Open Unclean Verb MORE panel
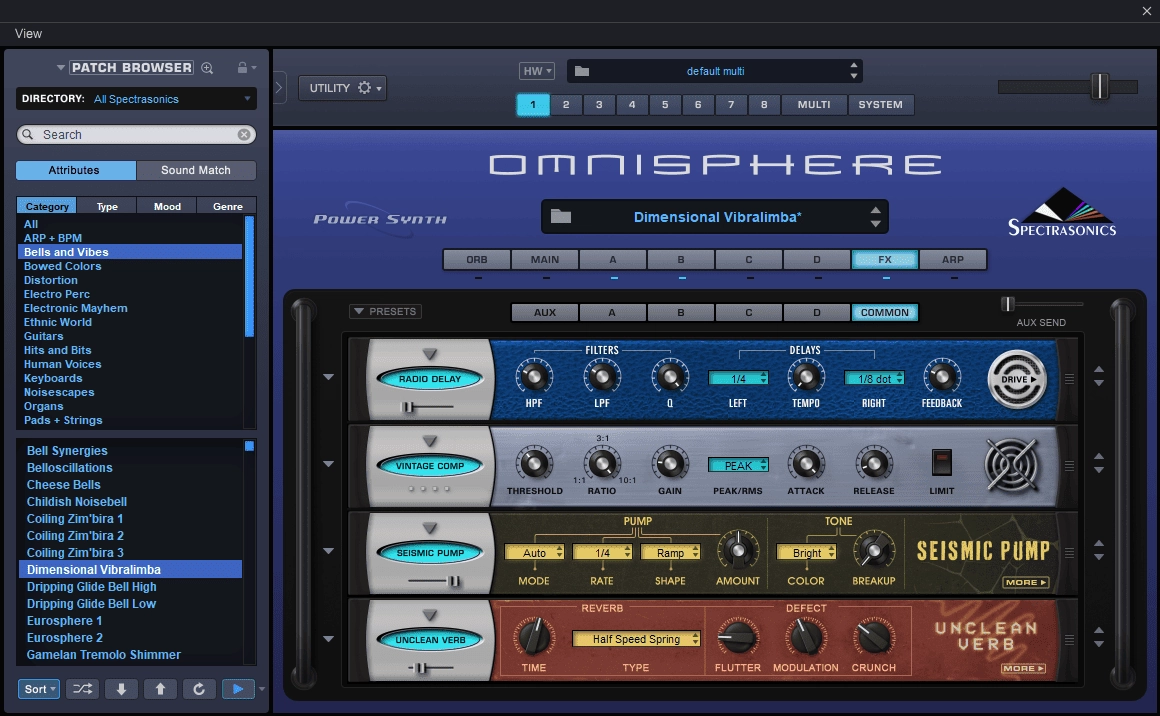Image resolution: width=1160 pixels, height=716 pixels. 1023,668
